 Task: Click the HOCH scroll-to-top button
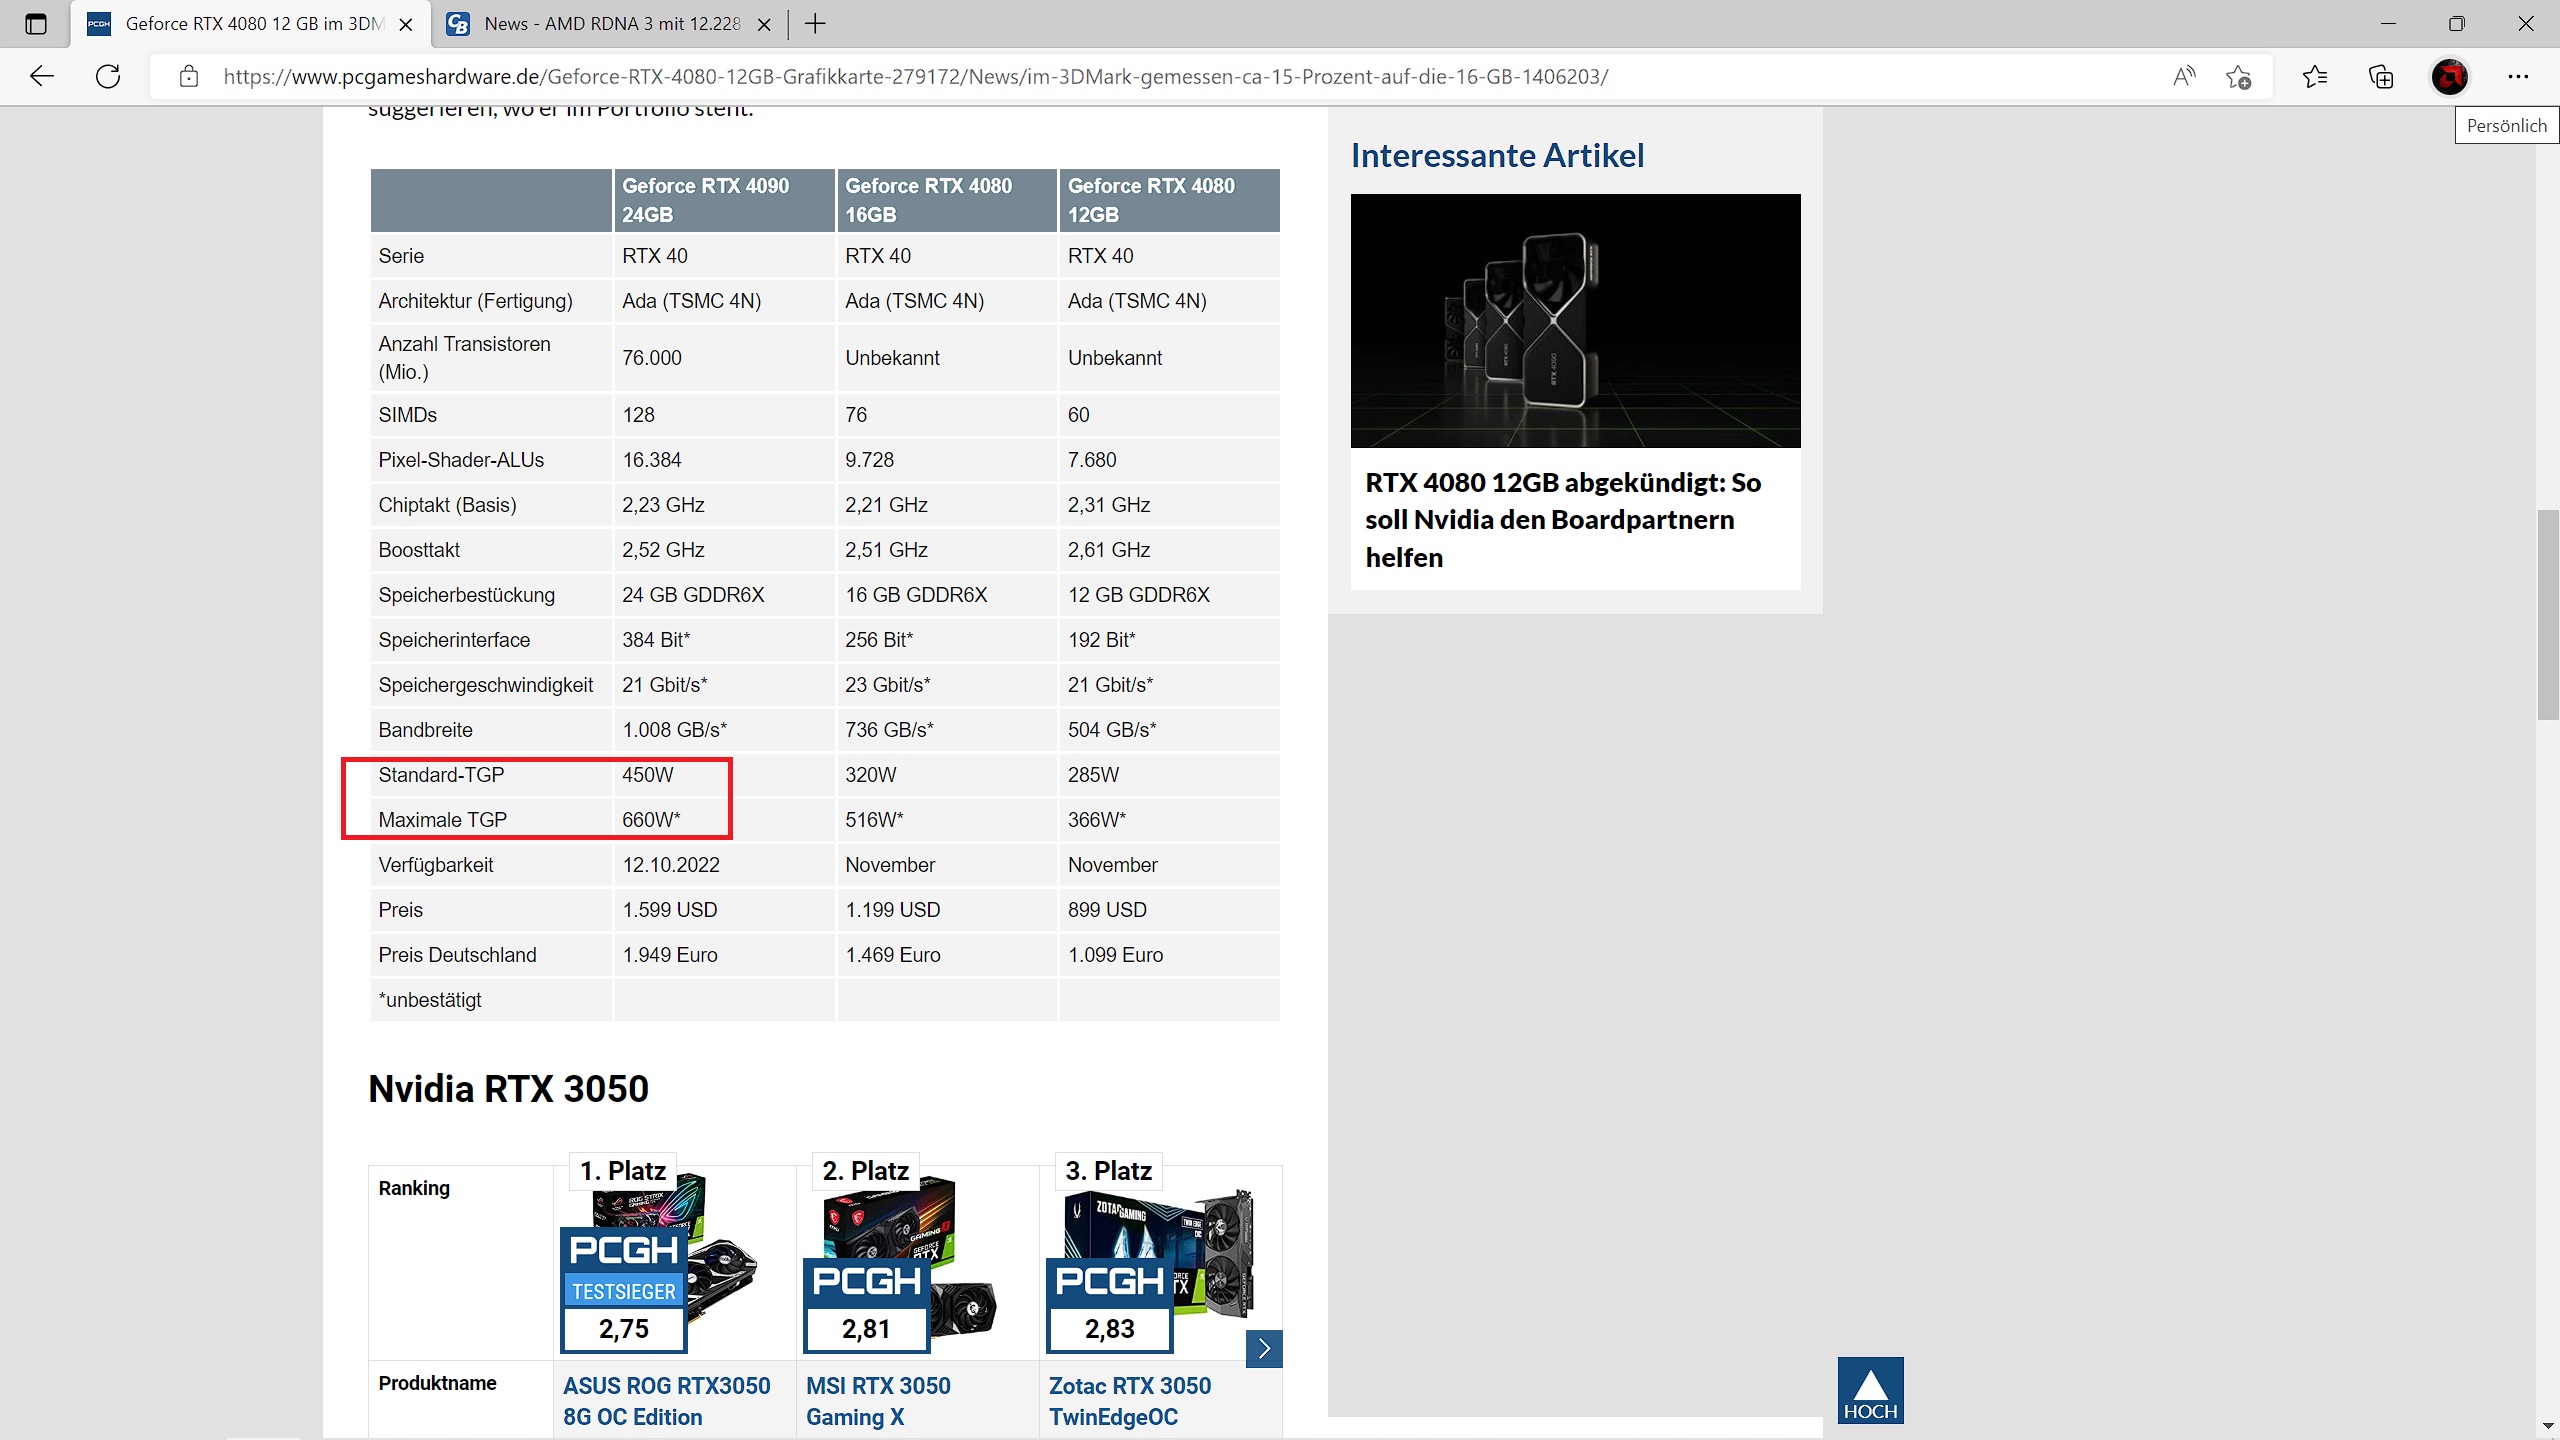(1870, 1390)
